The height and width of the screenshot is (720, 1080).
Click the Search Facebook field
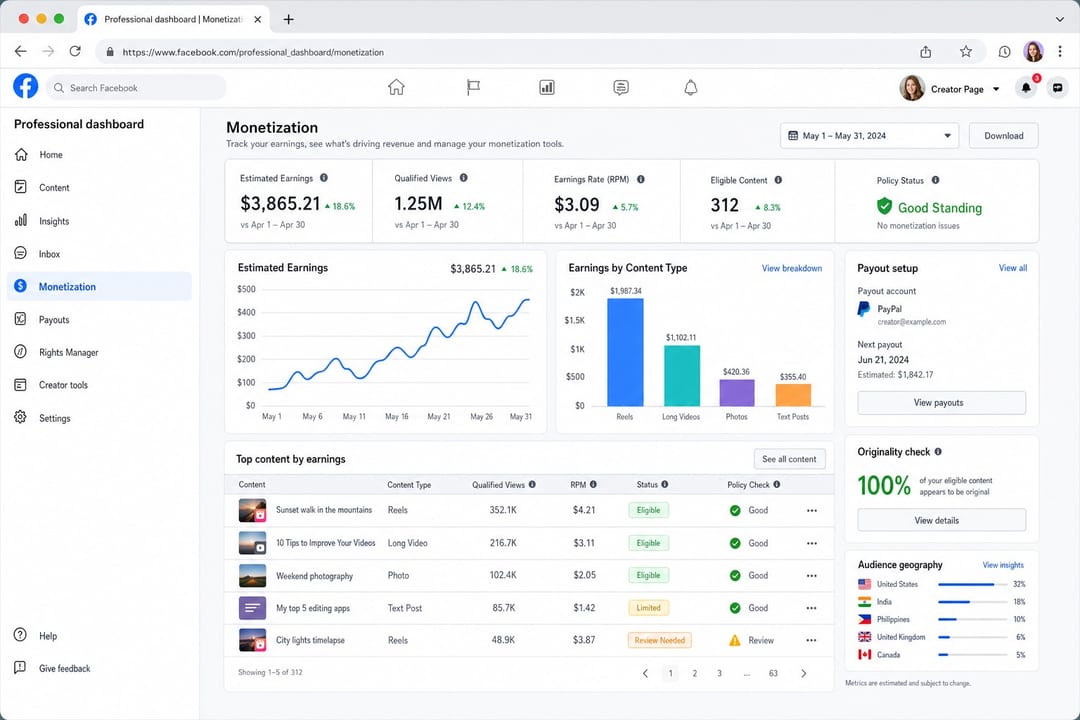click(x=136, y=88)
